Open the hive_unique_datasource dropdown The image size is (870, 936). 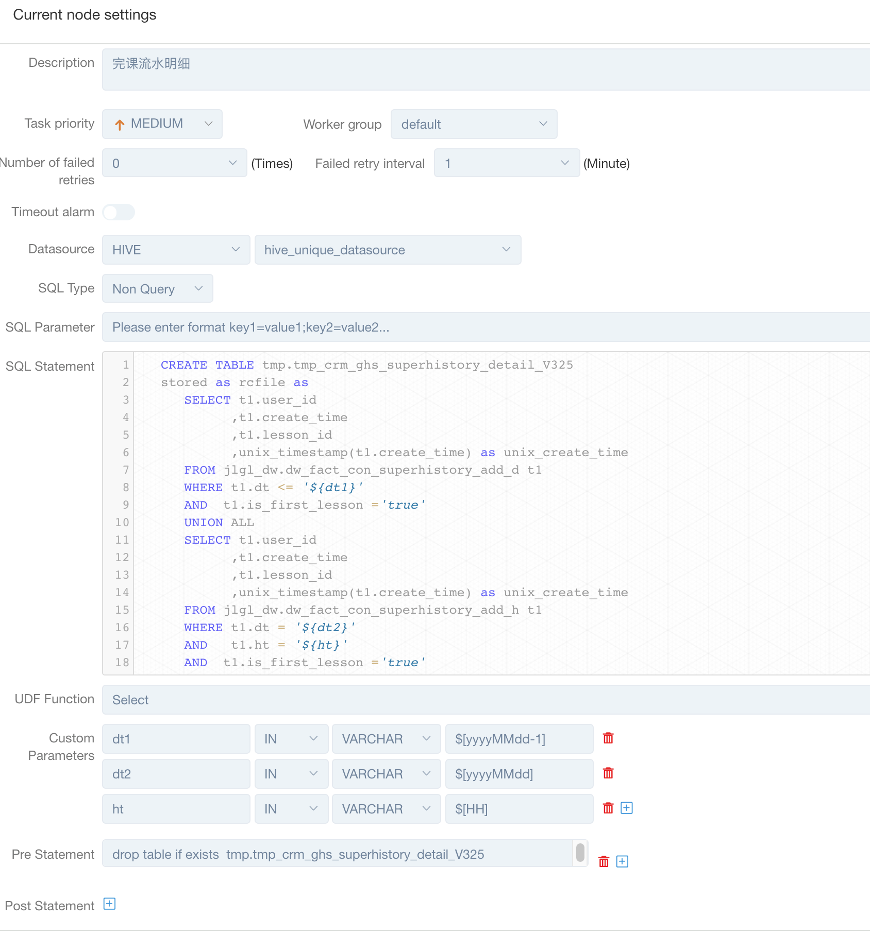click(388, 250)
